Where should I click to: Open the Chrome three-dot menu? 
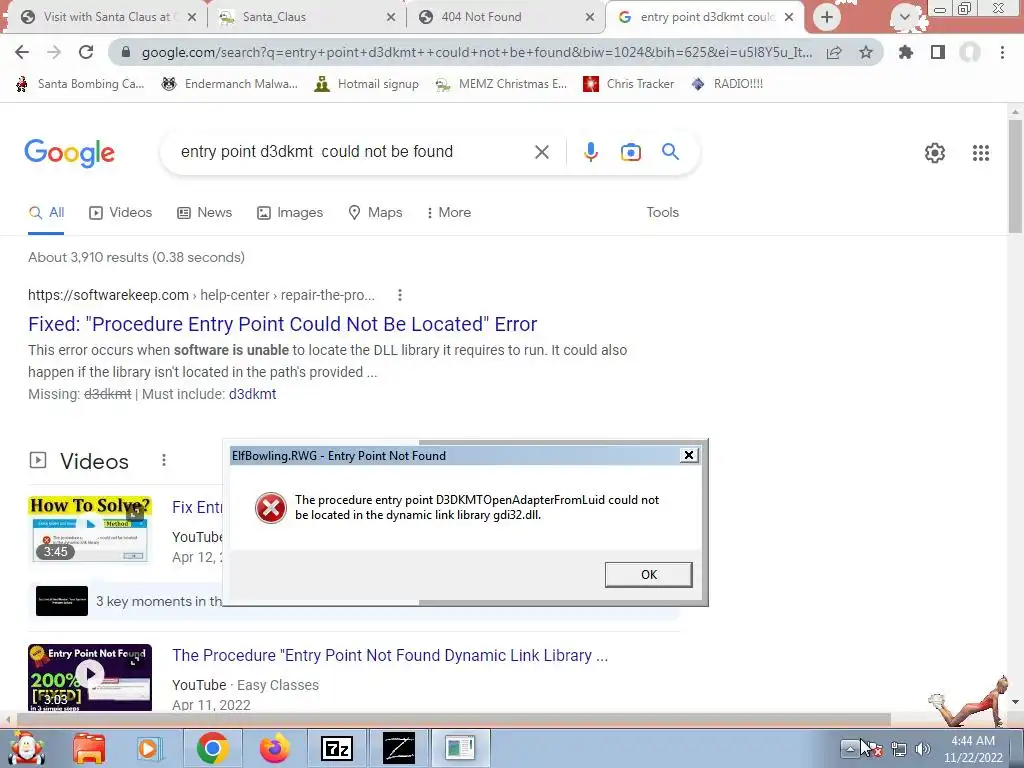pyautogui.click(x=1002, y=52)
